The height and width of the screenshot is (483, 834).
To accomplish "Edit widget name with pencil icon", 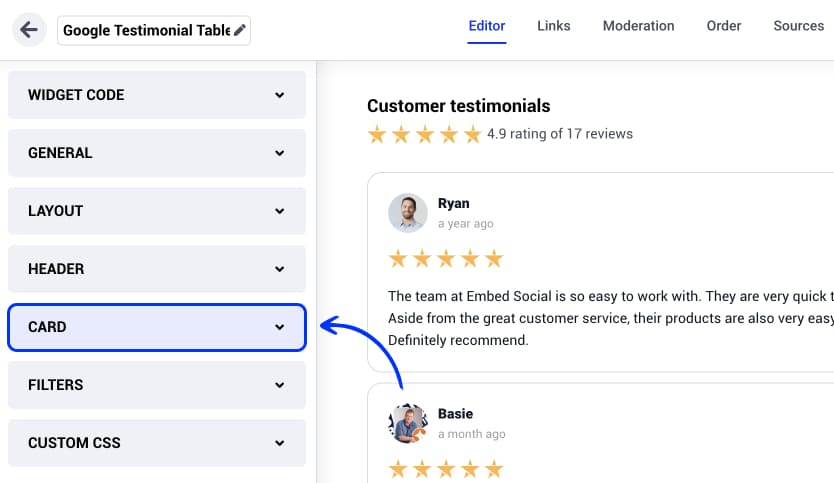I will 240,30.
